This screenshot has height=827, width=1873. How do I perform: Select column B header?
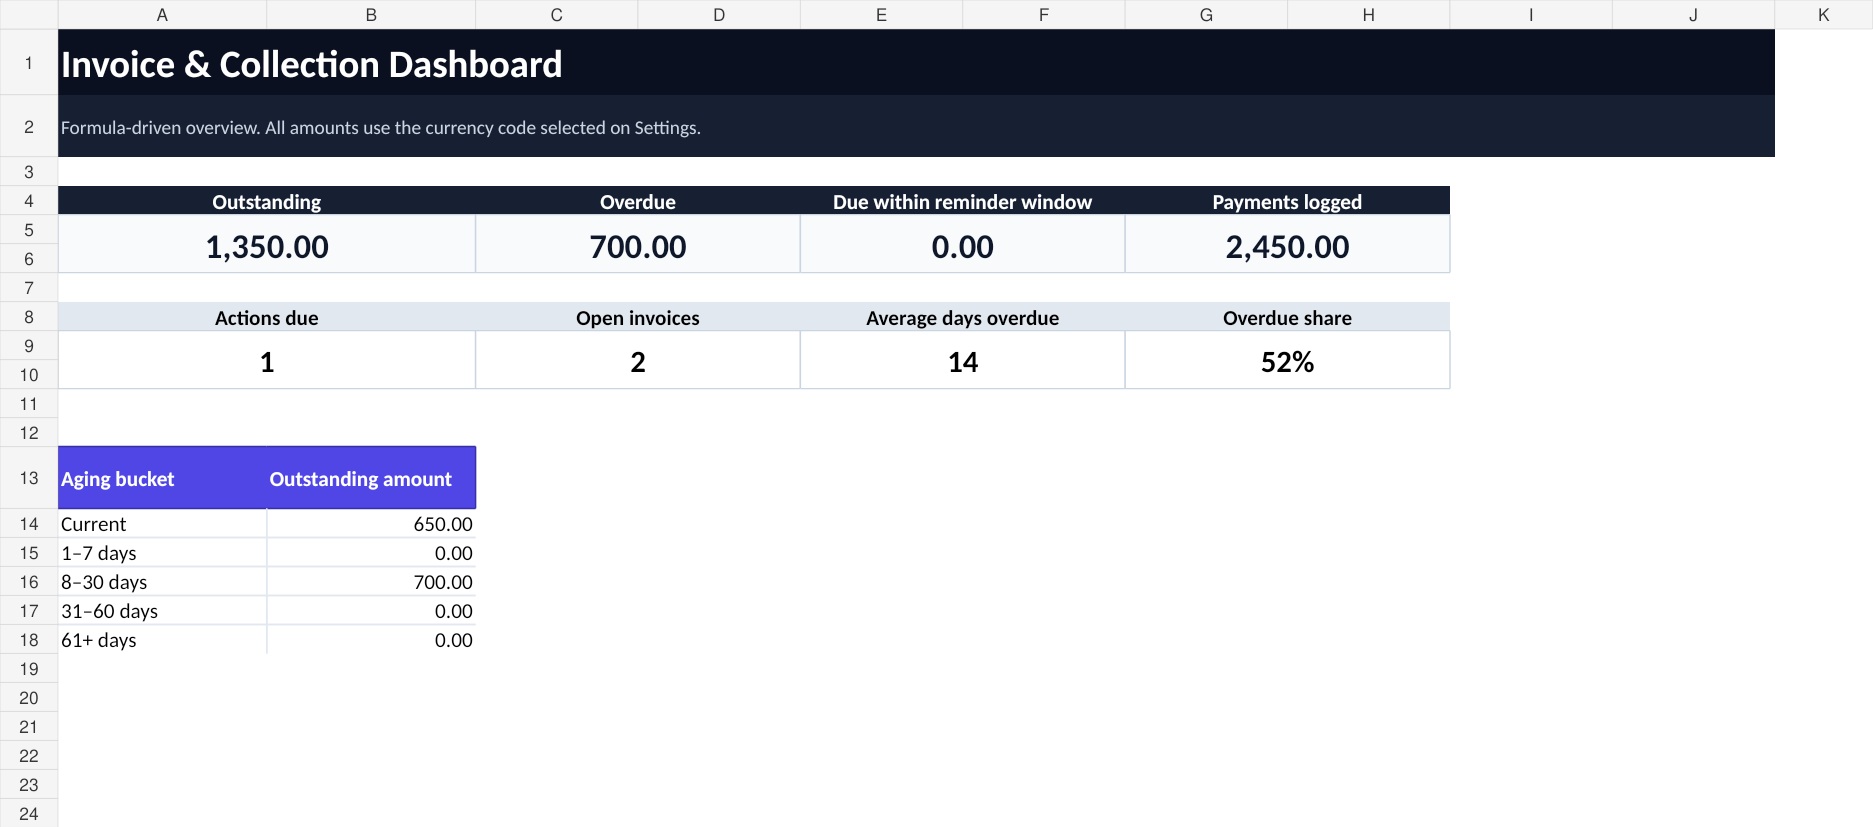click(371, 15)
